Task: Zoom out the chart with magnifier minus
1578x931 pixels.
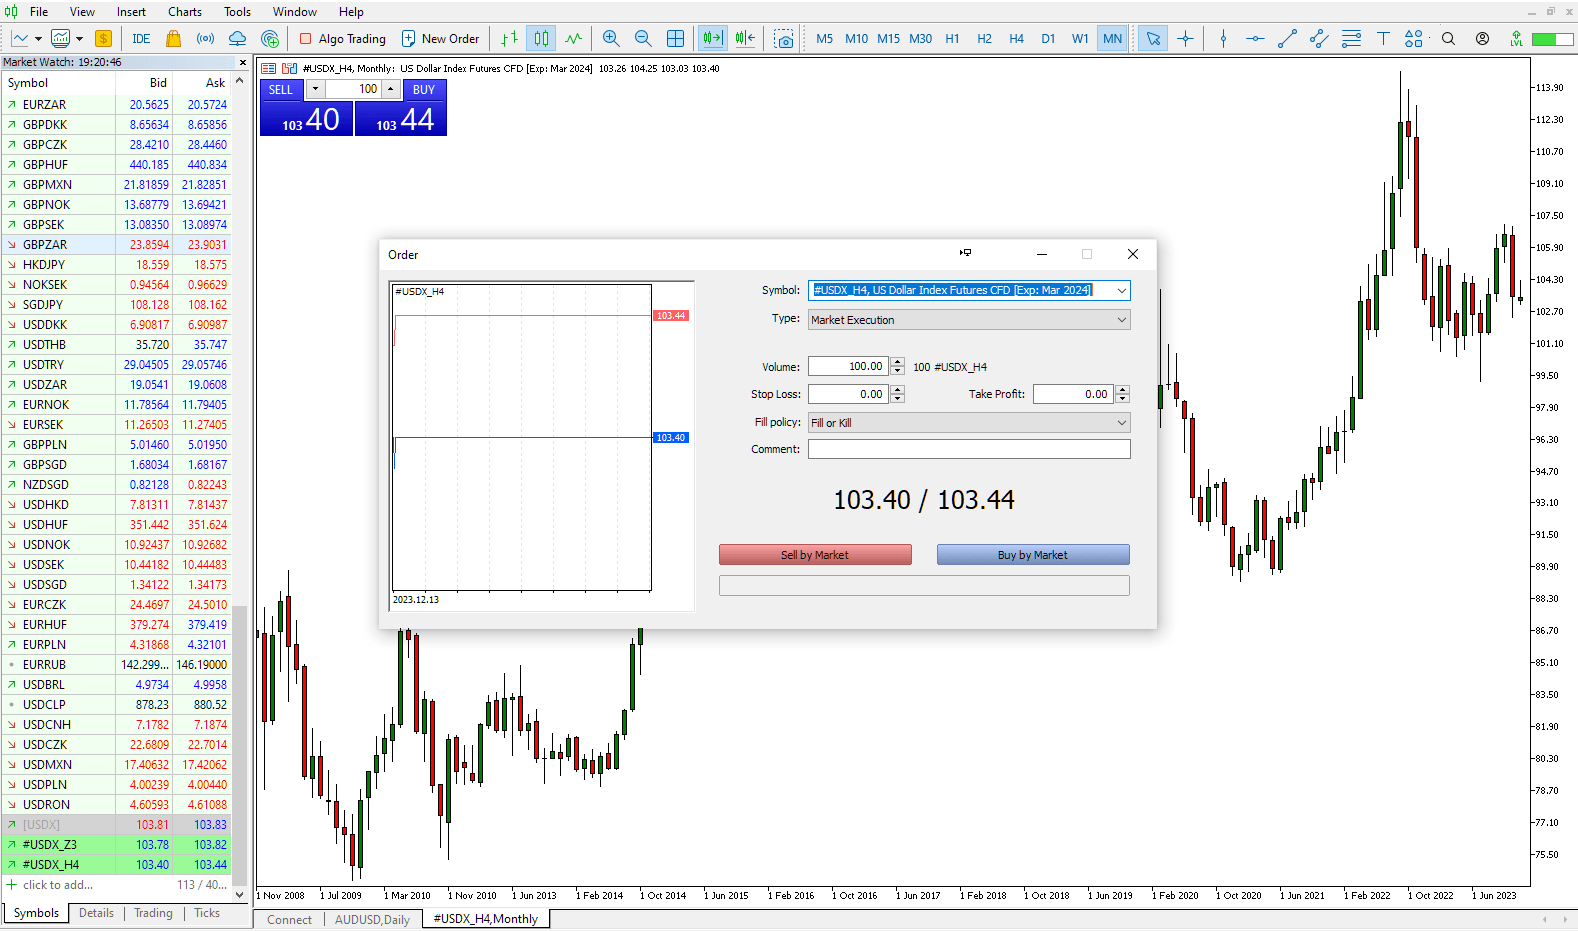Action: coord(643,39)
